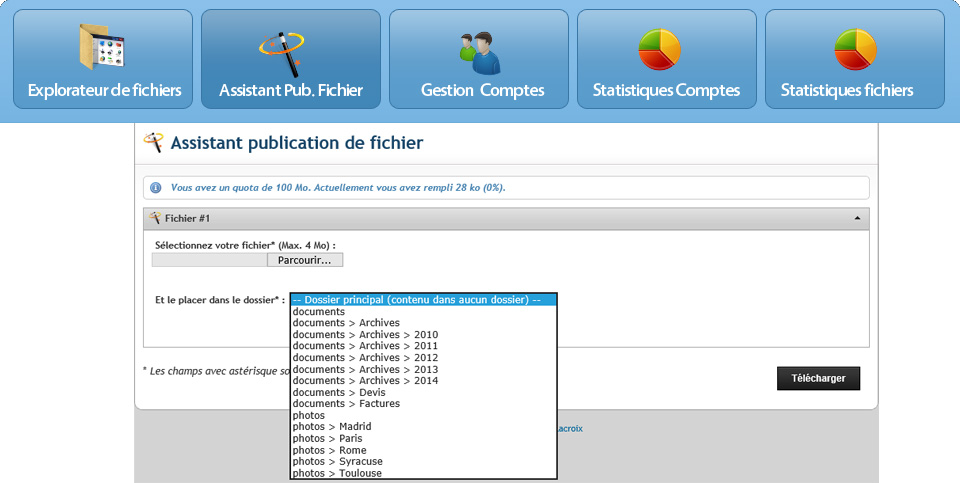Image resolution: width=960 pixels, height=483 pixels.
Task: Go to Explorateur de fichiers tab label
Action: click(x=104, y=91)
